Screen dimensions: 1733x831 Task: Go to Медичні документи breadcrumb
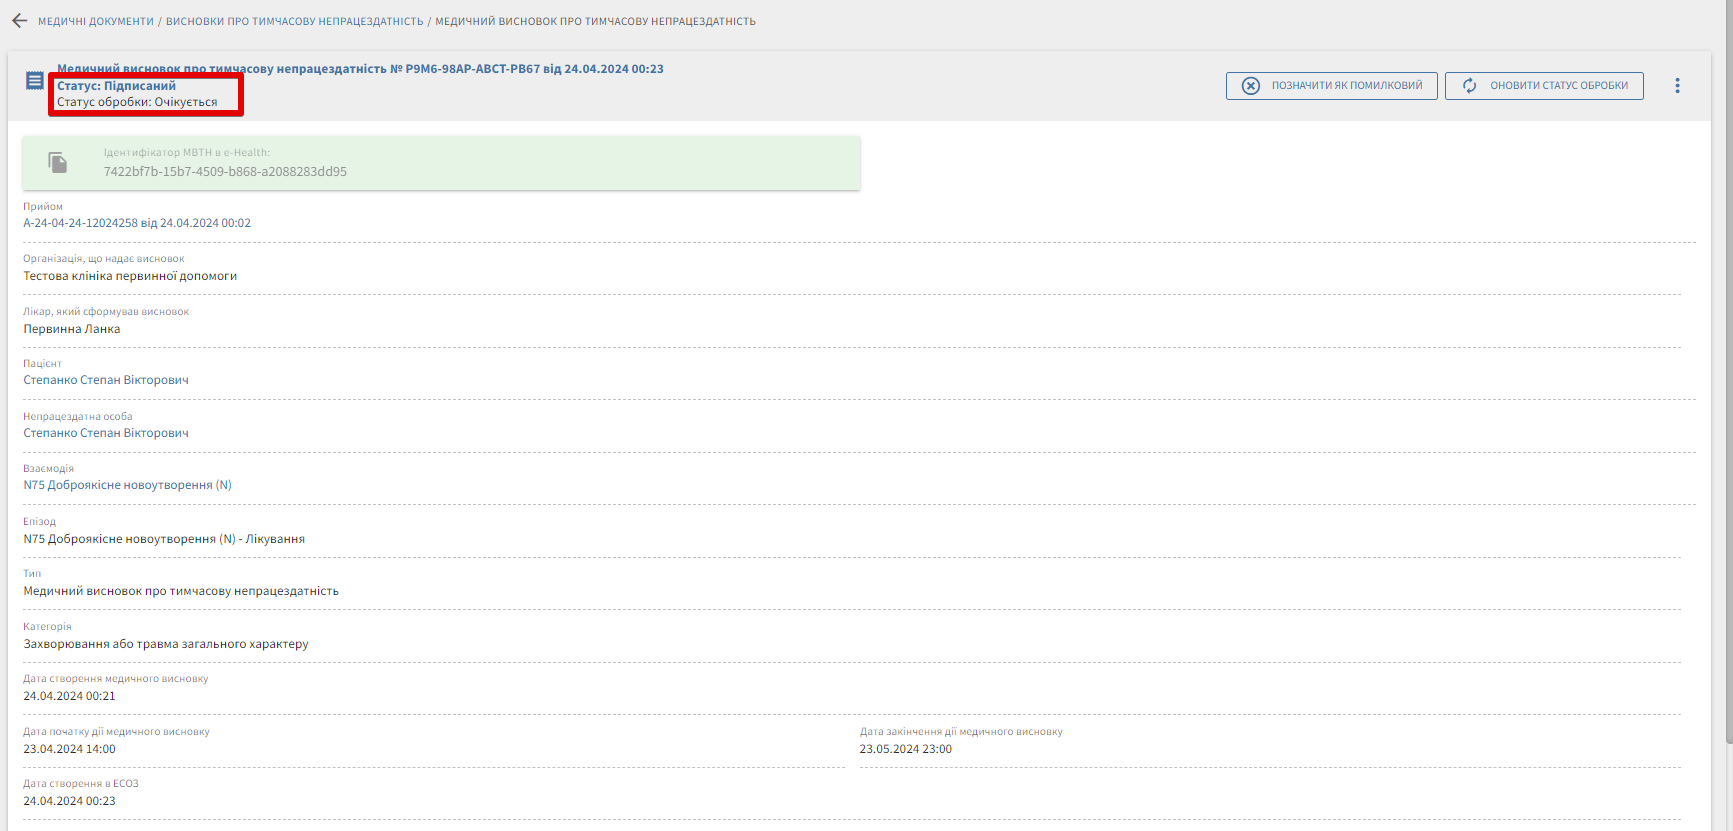coord(96,21)
